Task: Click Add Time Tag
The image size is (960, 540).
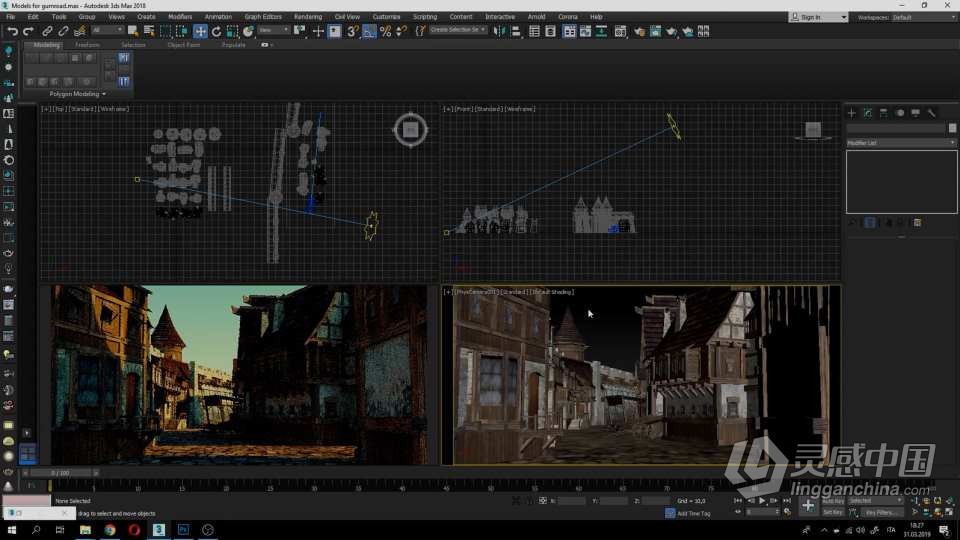Action: (x=694, y=514)
